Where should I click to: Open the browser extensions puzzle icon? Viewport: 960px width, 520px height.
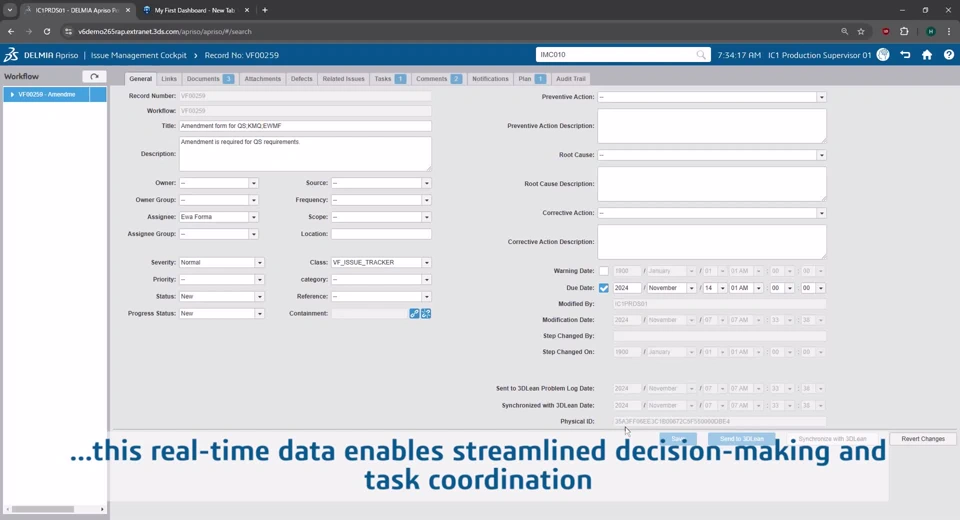(x=904, y=31)
